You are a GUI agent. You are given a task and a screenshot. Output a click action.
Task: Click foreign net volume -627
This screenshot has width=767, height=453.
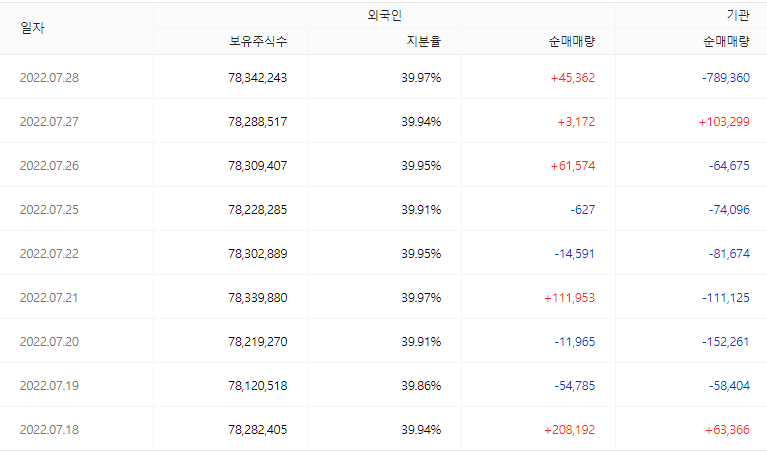[583, 210]
